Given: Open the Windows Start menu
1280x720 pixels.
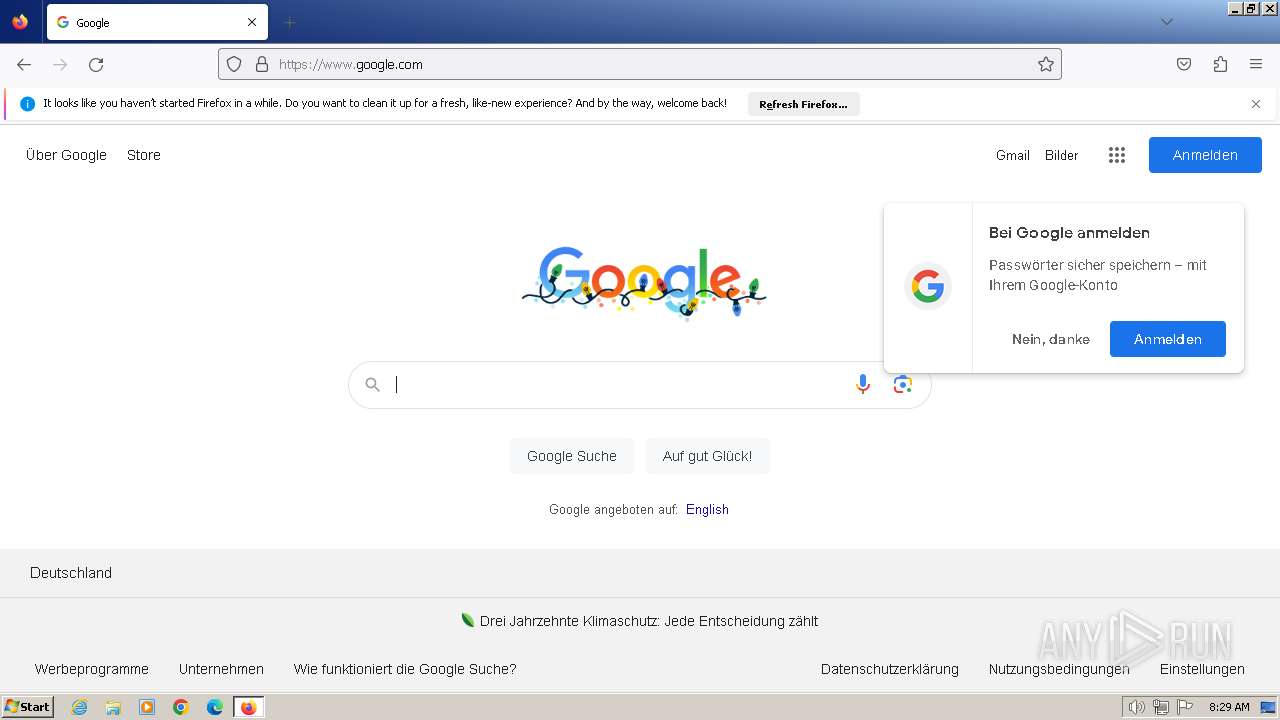Looking at the screenshot, I should pyautogui.click(x=28, y=707).
